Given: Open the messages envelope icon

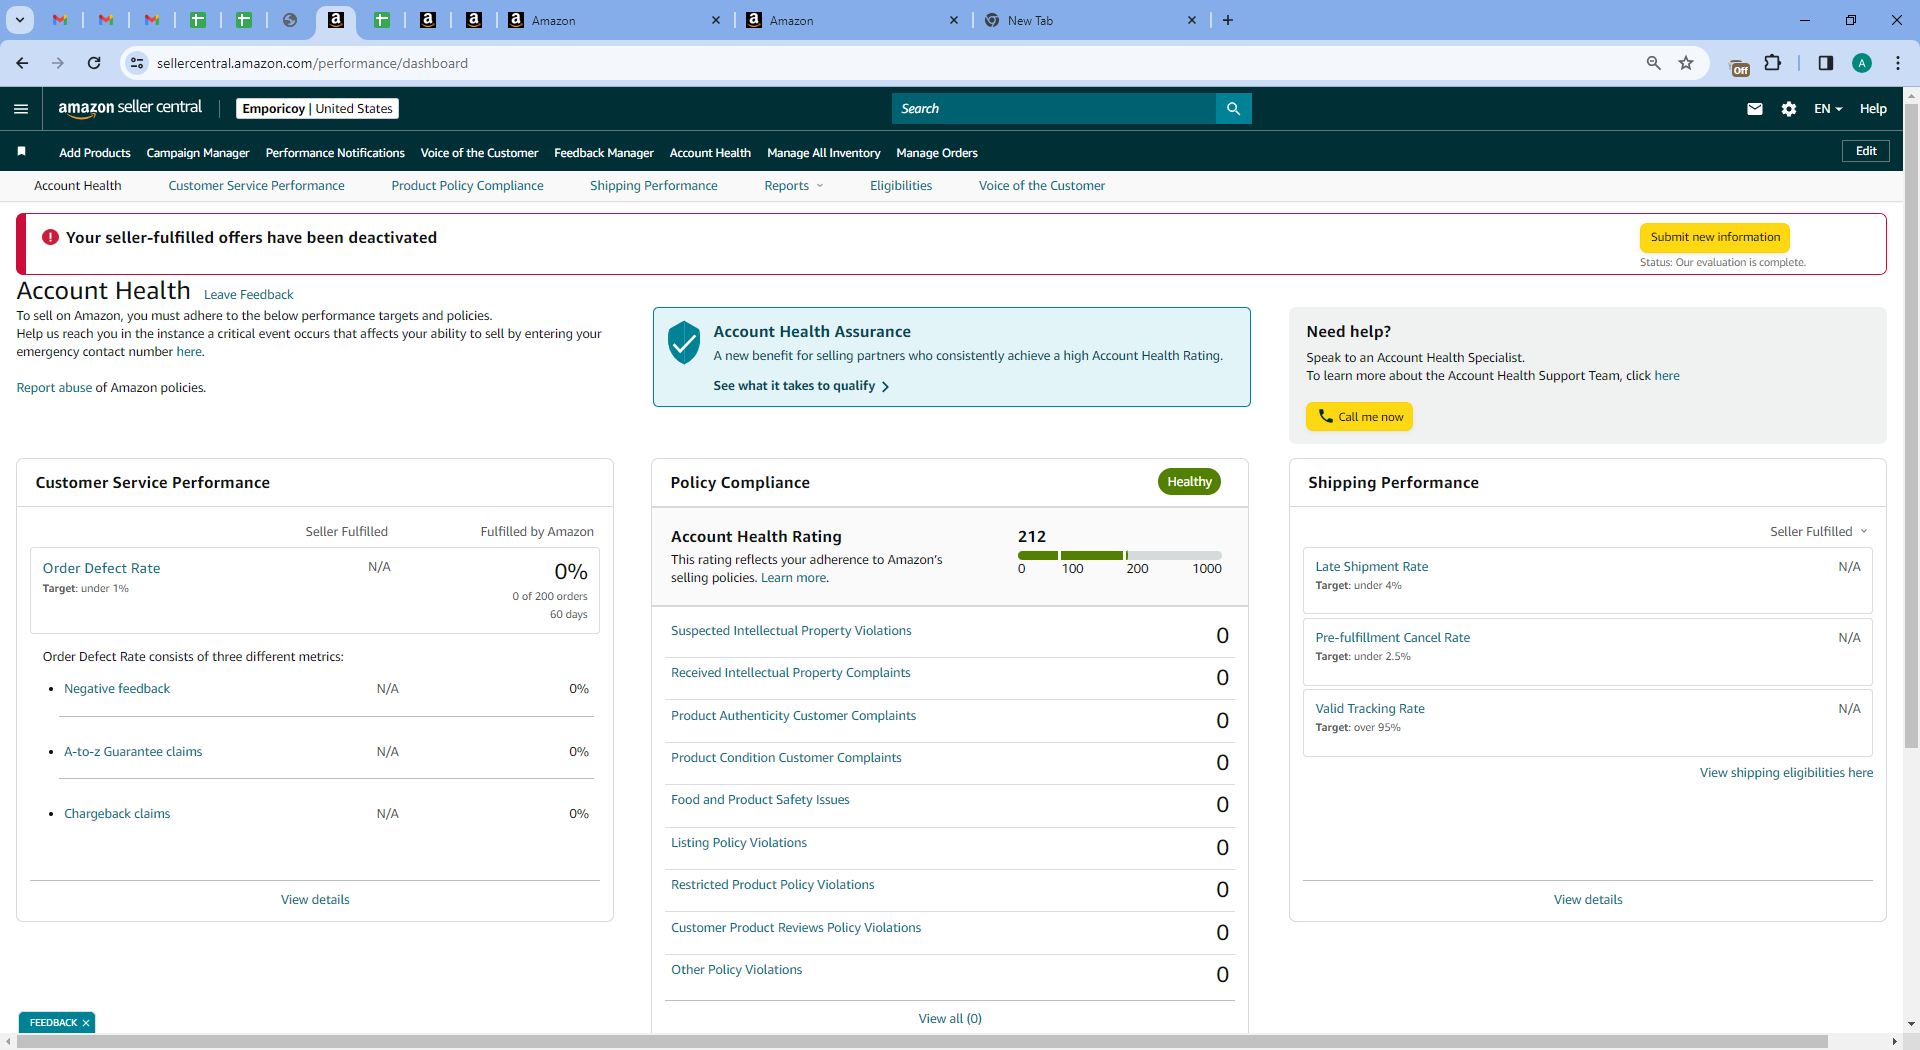Looking at the screenshot, I should pos(1754,109).
